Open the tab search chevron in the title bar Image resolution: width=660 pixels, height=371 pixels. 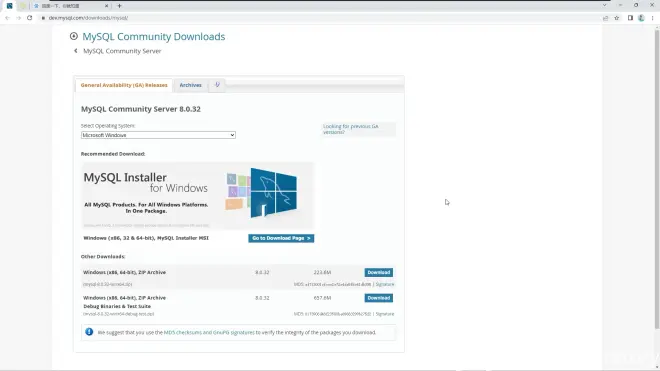604,5
